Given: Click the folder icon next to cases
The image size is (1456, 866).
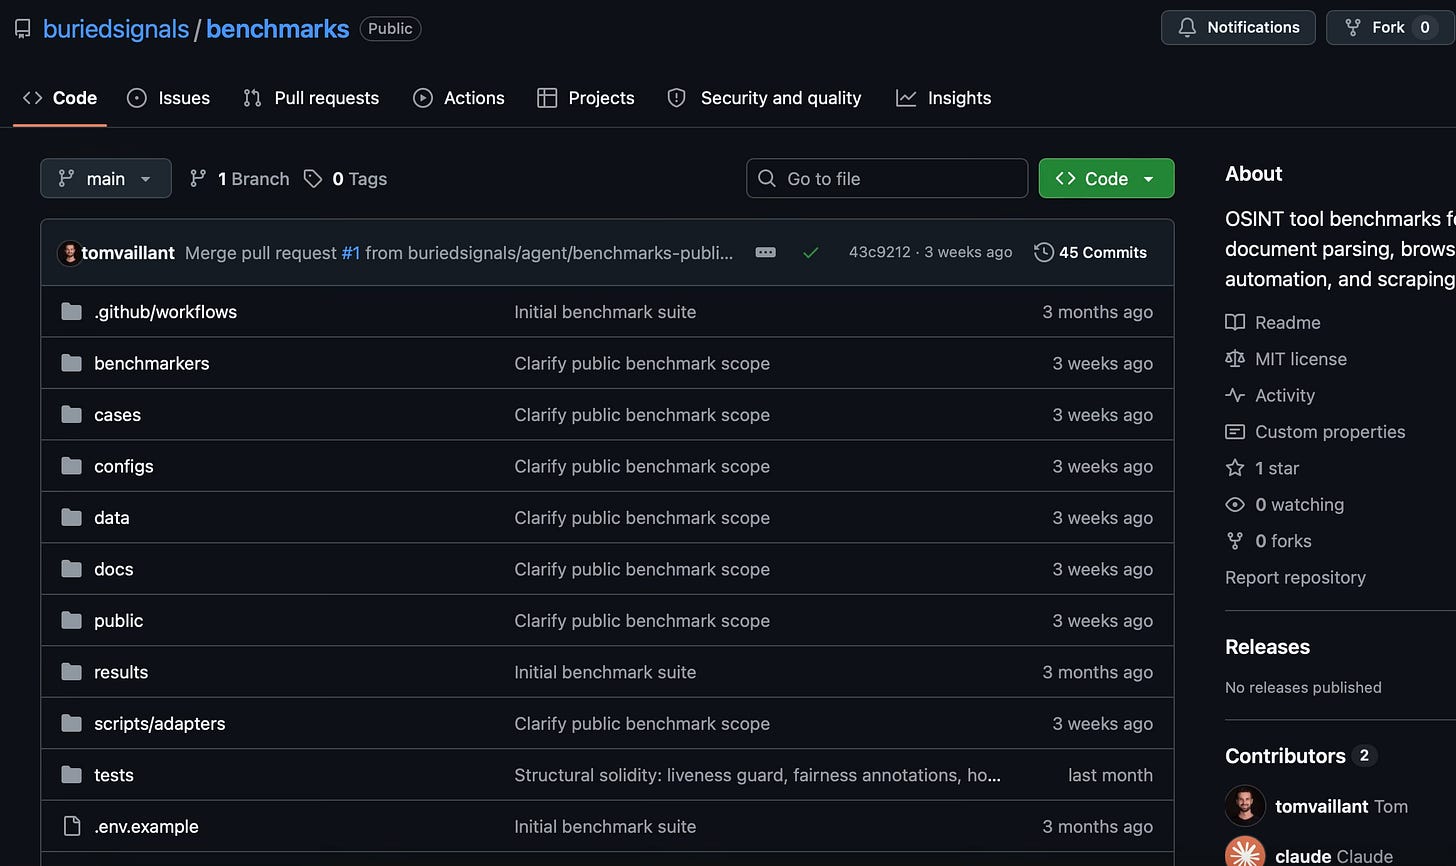Looking at the screenshot, I should pyautogui.click(x=71, y=414).
